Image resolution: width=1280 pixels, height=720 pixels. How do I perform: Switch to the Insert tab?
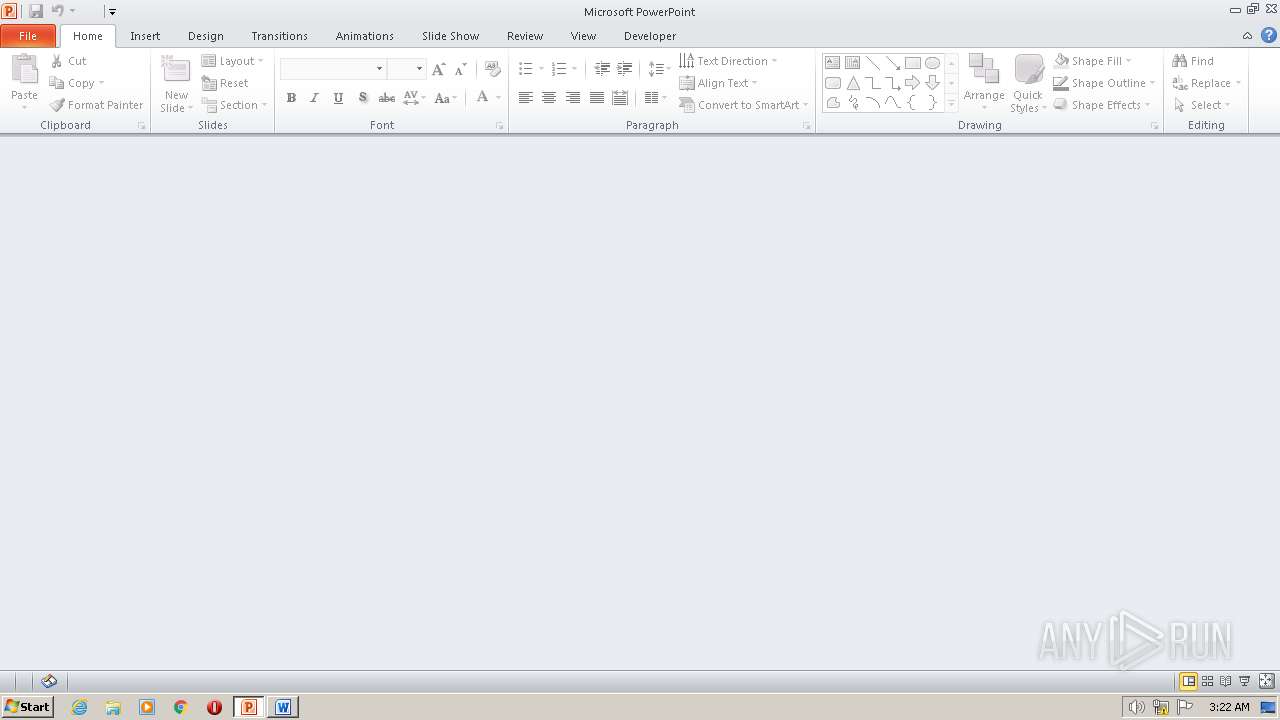[145, 36]
